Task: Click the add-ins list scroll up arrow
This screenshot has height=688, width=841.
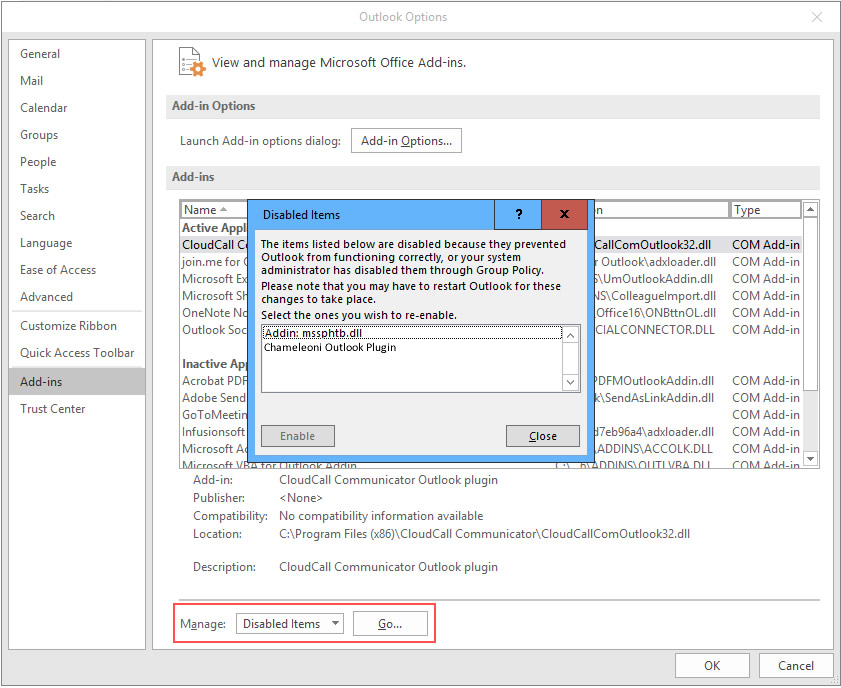Action: tap(810, 209)
